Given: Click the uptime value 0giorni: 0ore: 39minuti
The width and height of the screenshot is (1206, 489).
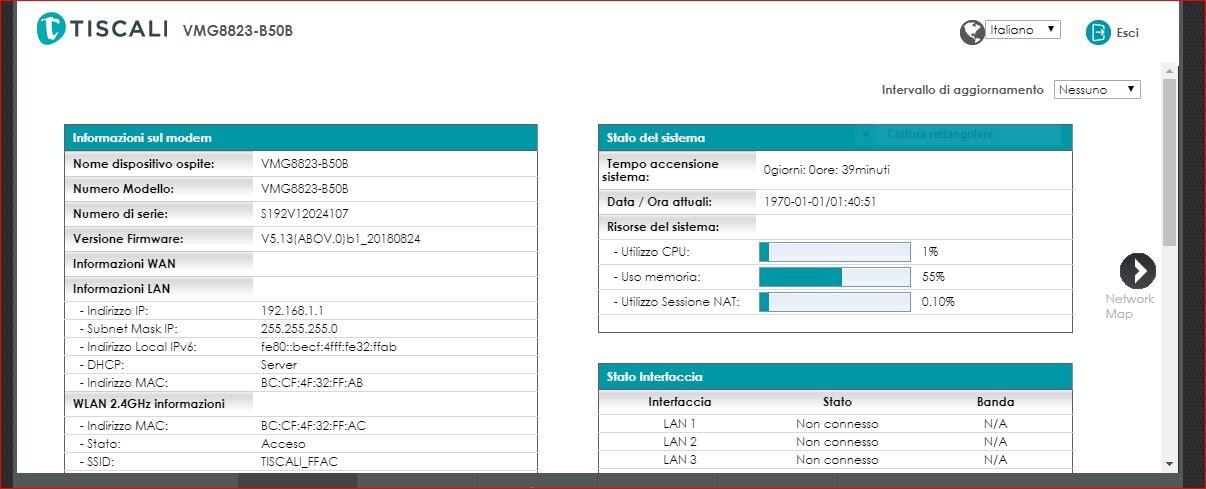Looking at the screenshot, I should [826, 169].
